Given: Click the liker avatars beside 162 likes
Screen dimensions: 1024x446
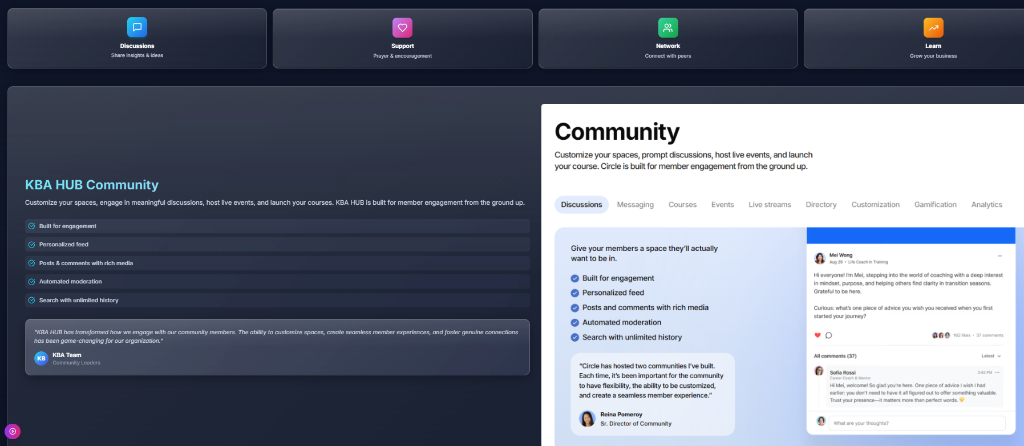Looking at the screenshot, I should click(941, 335).
